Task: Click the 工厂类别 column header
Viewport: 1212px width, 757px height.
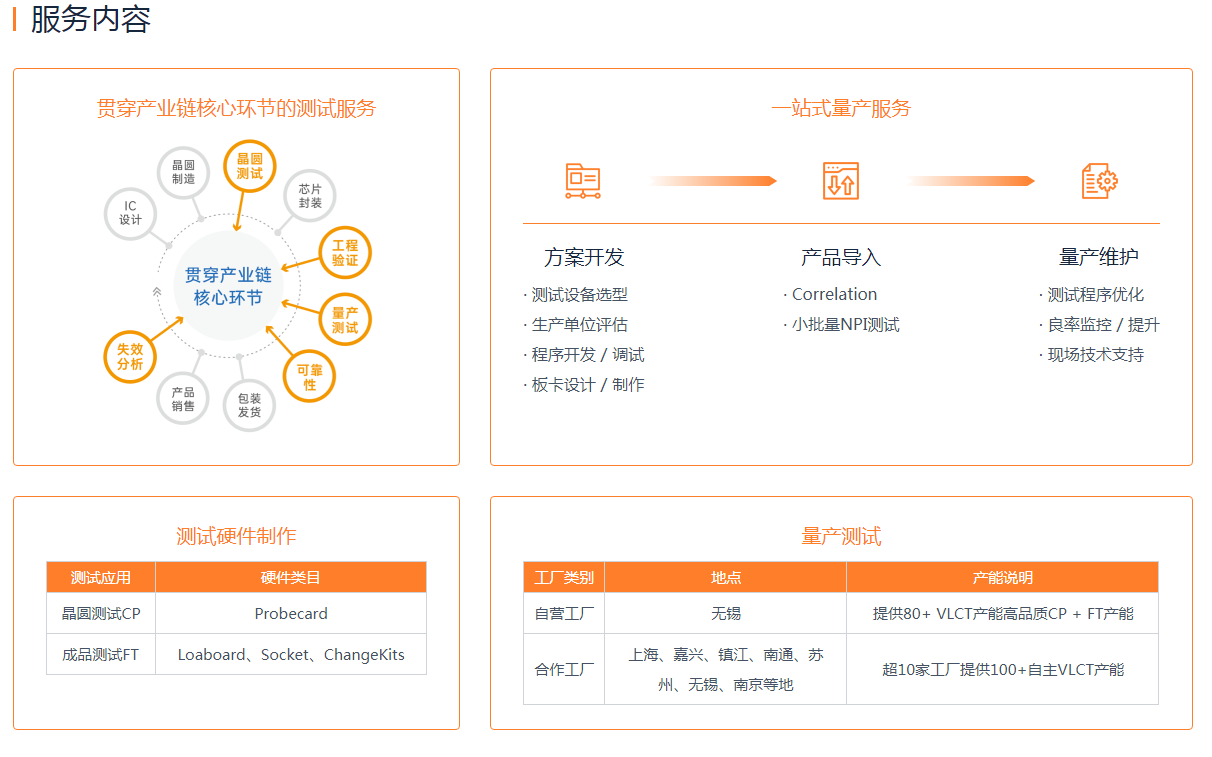Action: [564, 577]
